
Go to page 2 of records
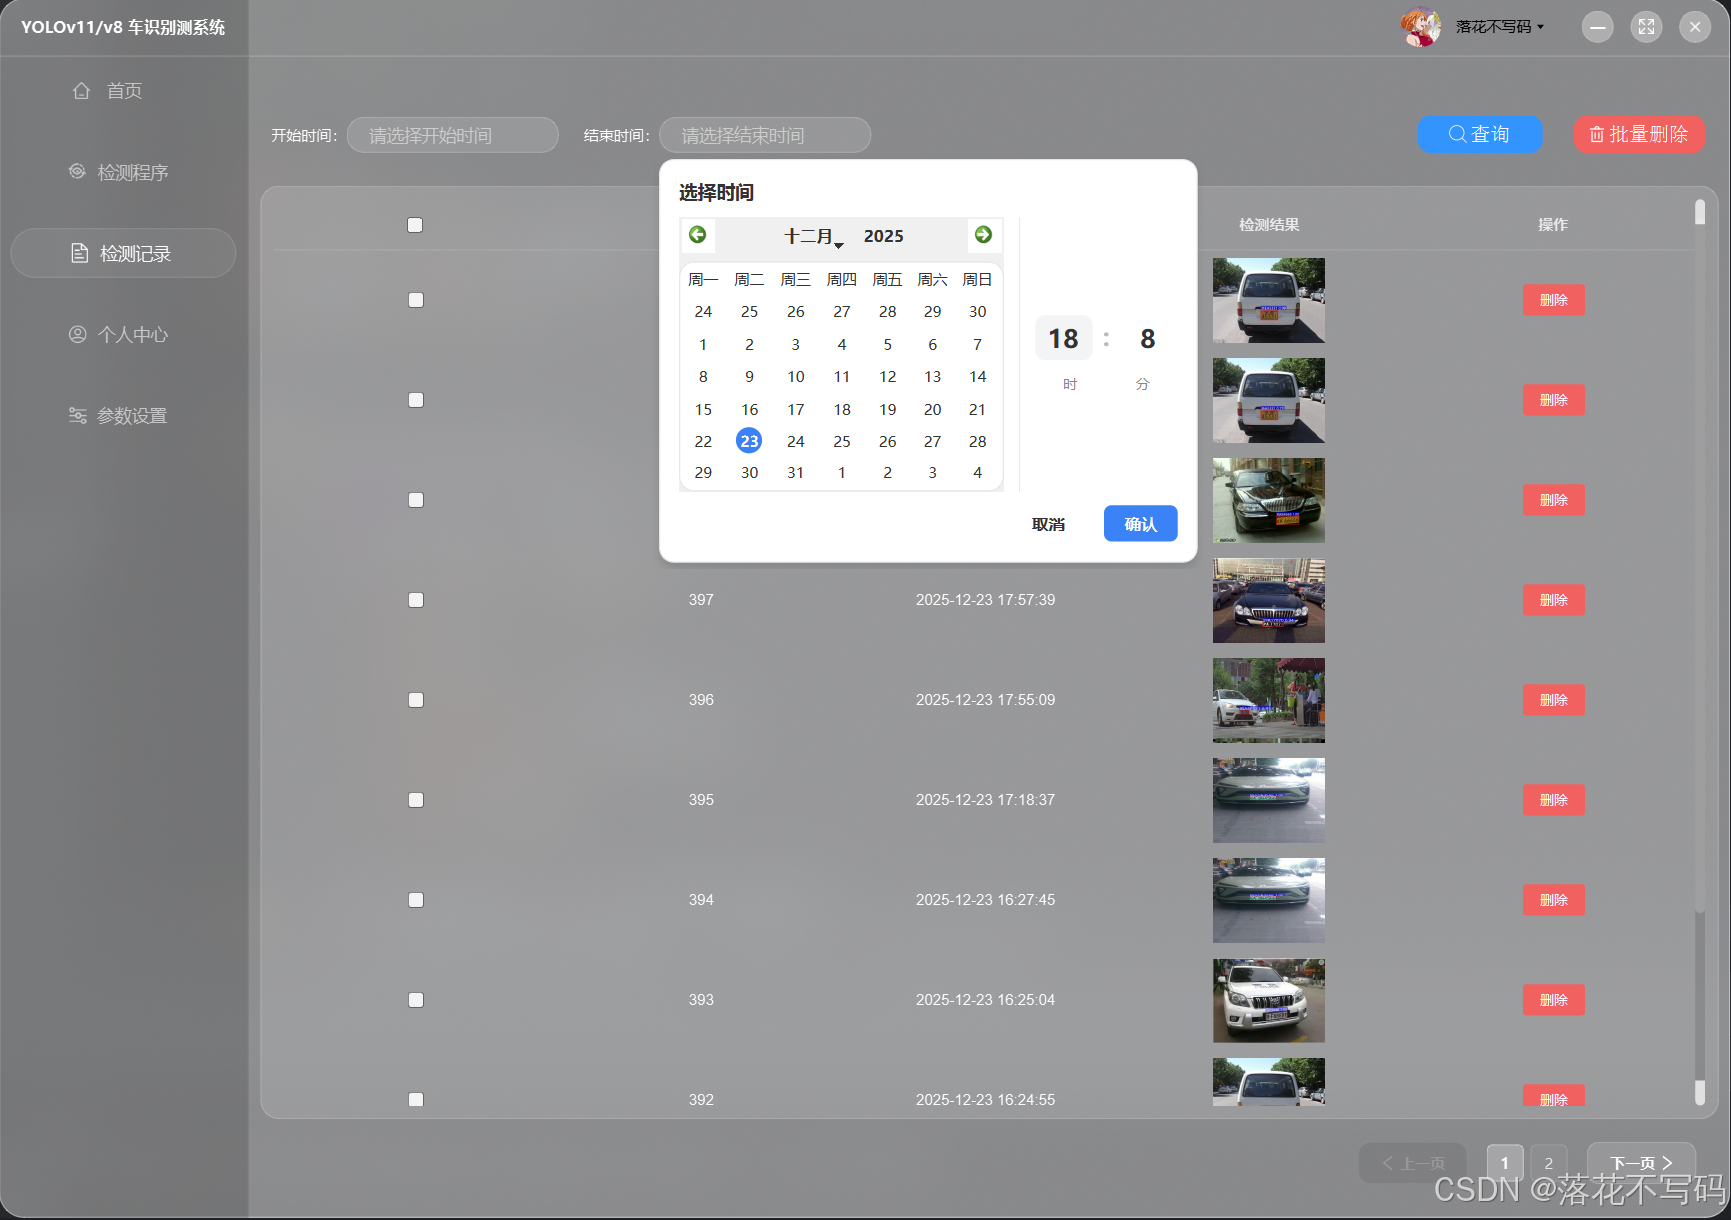tap(1548, 1163)
